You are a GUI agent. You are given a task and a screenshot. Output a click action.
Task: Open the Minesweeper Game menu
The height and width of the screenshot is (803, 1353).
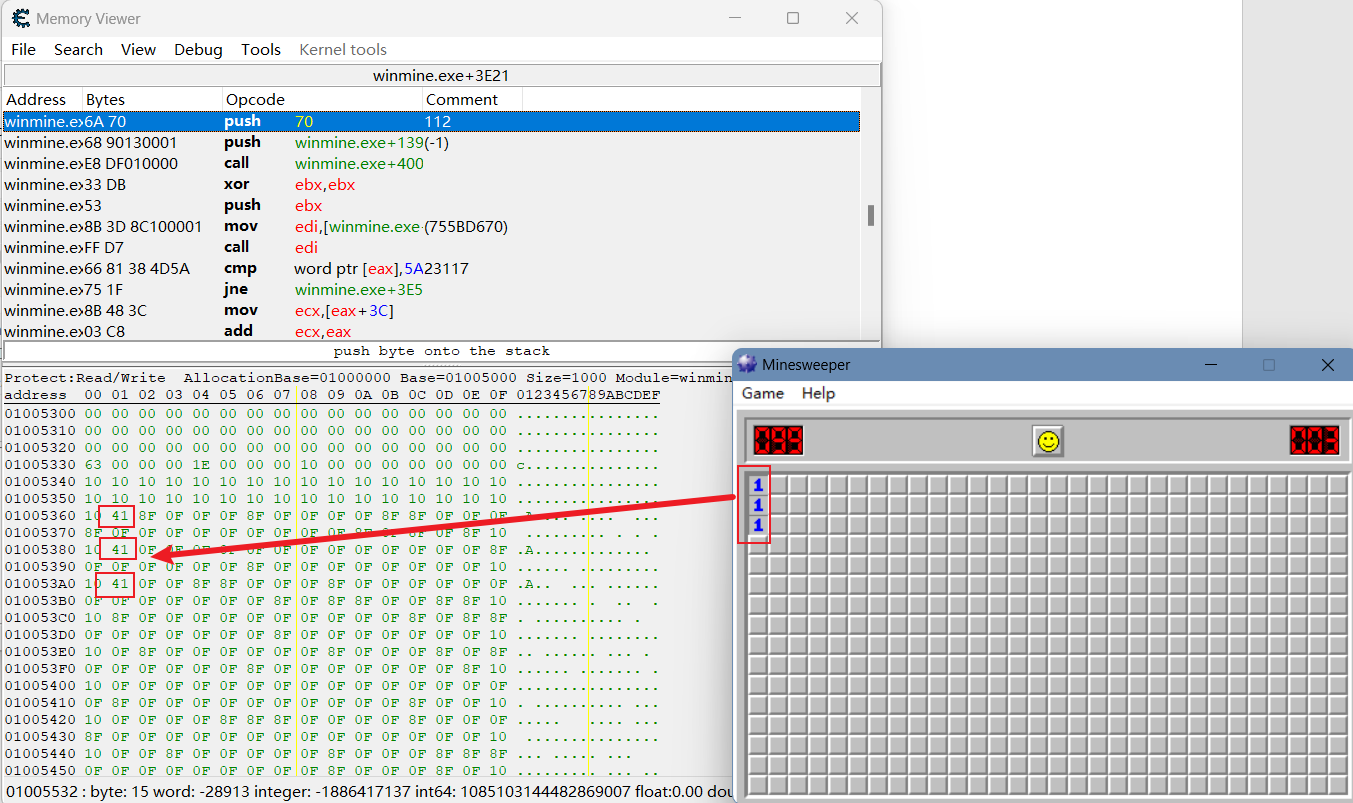tap(762, 393)
